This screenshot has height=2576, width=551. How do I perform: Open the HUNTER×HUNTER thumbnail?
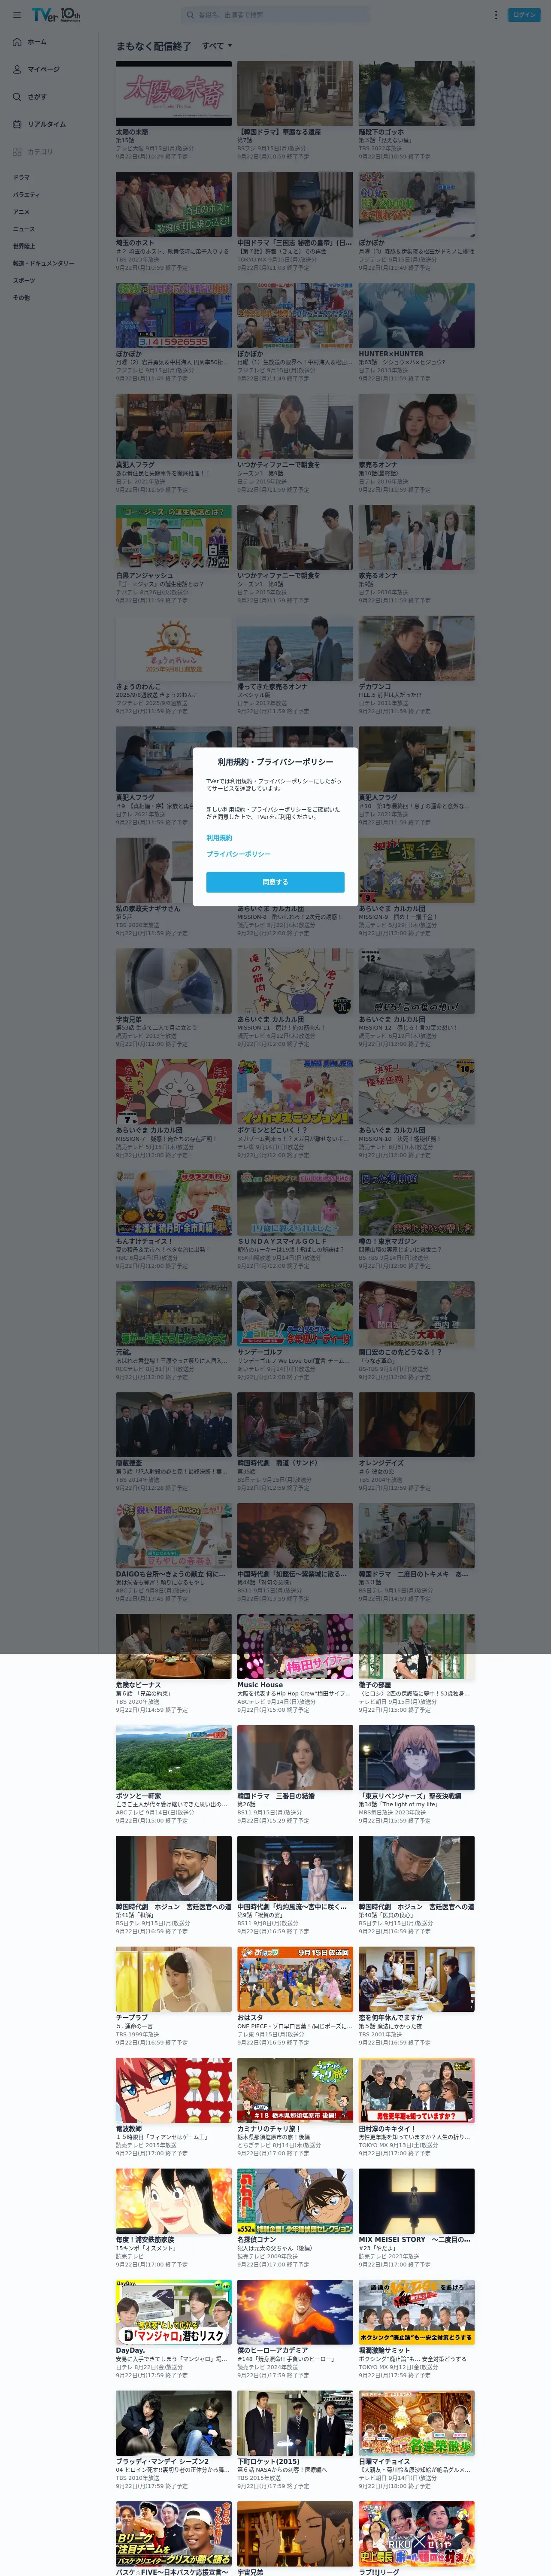coord(417,315)
